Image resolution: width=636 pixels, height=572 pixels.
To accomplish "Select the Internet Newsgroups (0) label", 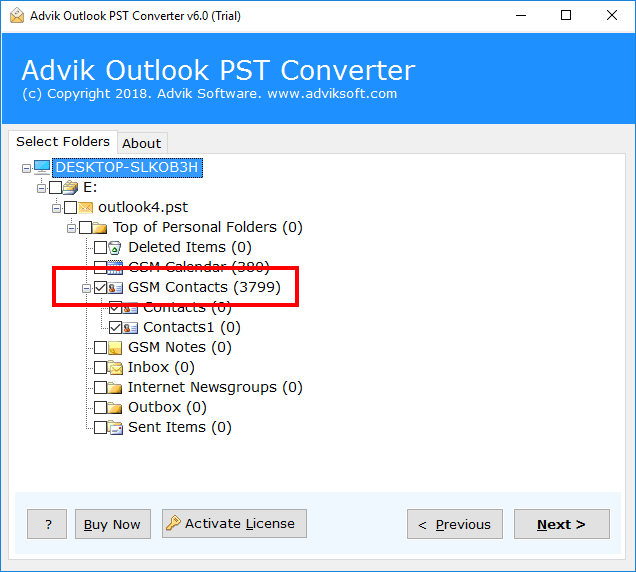I will [x=215, y=387].
